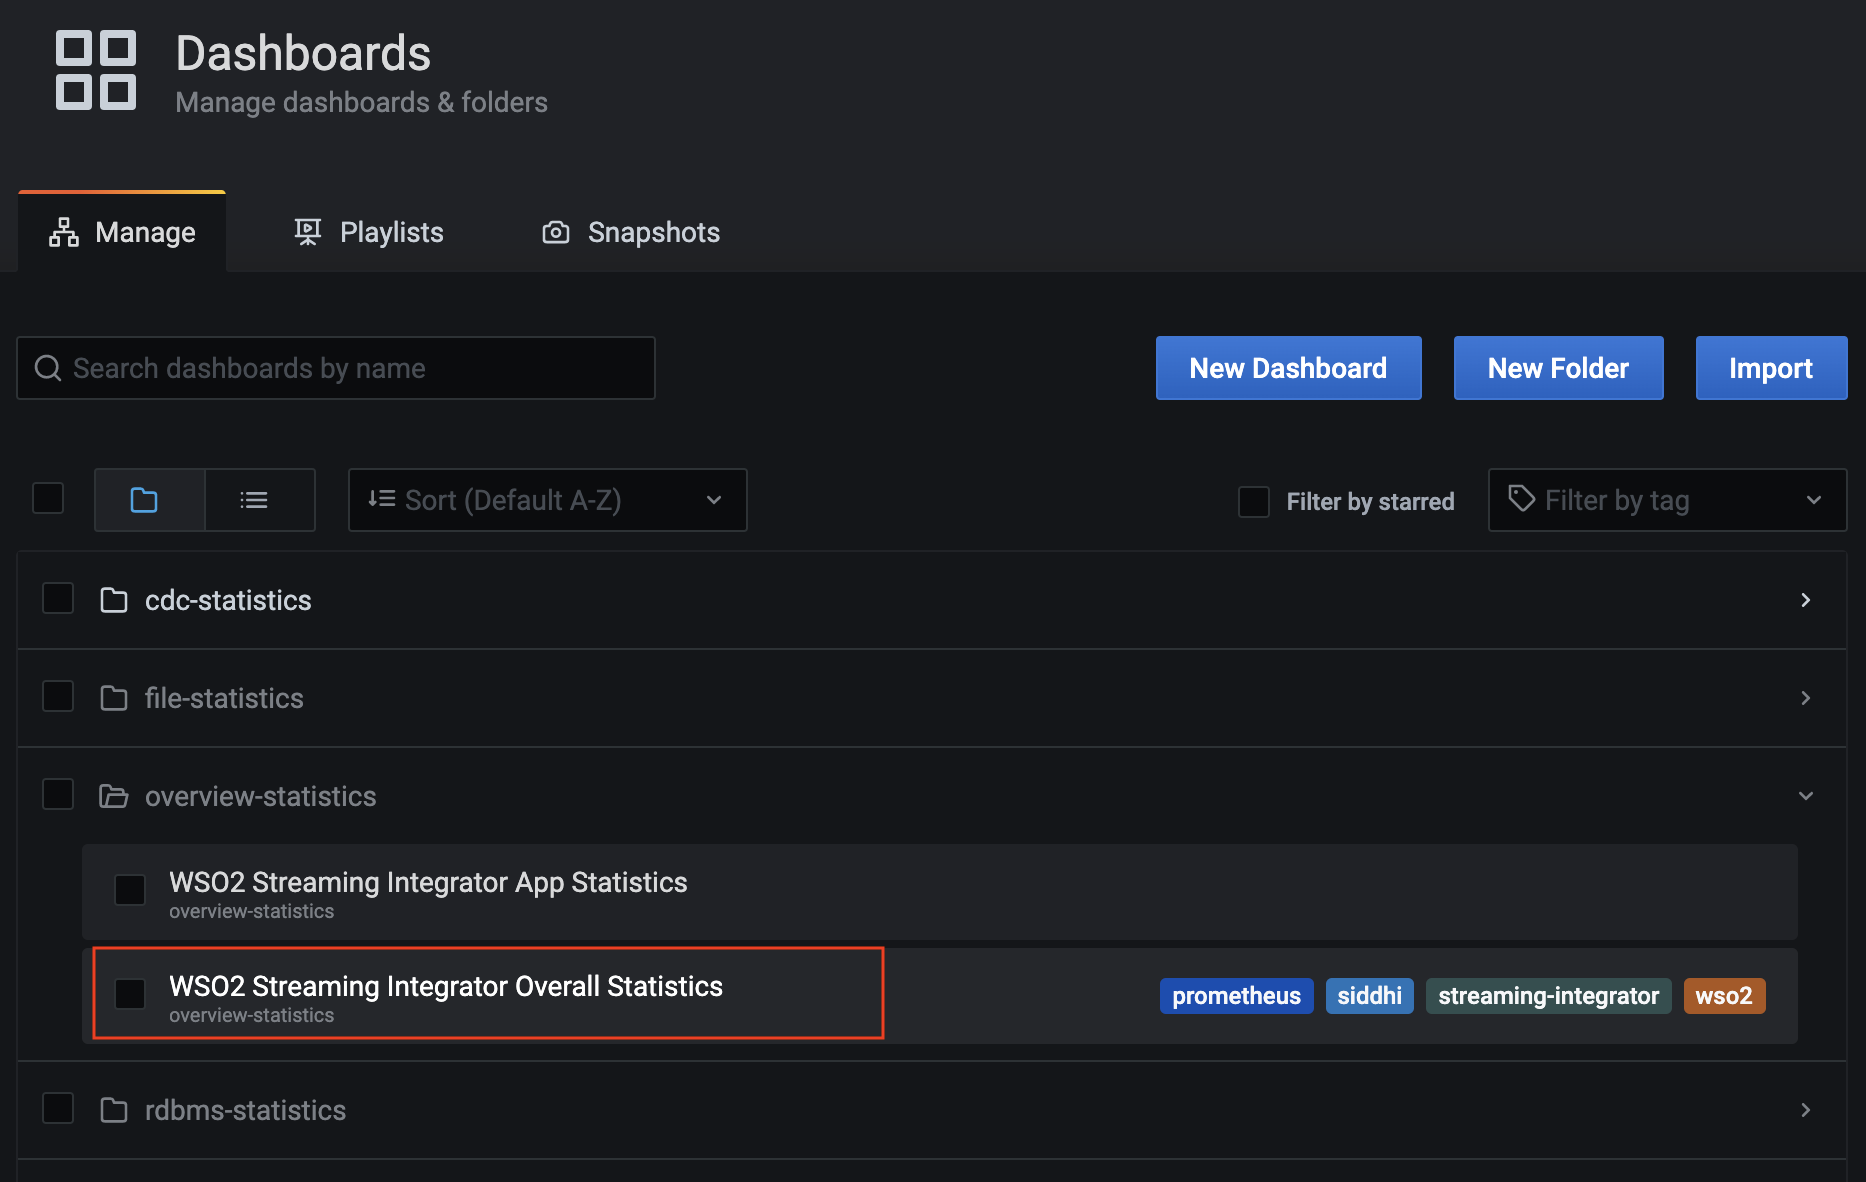The width and height of the screenshot is (1866, 1182).
Task: Expand the file-statistics folder chevron
Action: pos(1806,698)
